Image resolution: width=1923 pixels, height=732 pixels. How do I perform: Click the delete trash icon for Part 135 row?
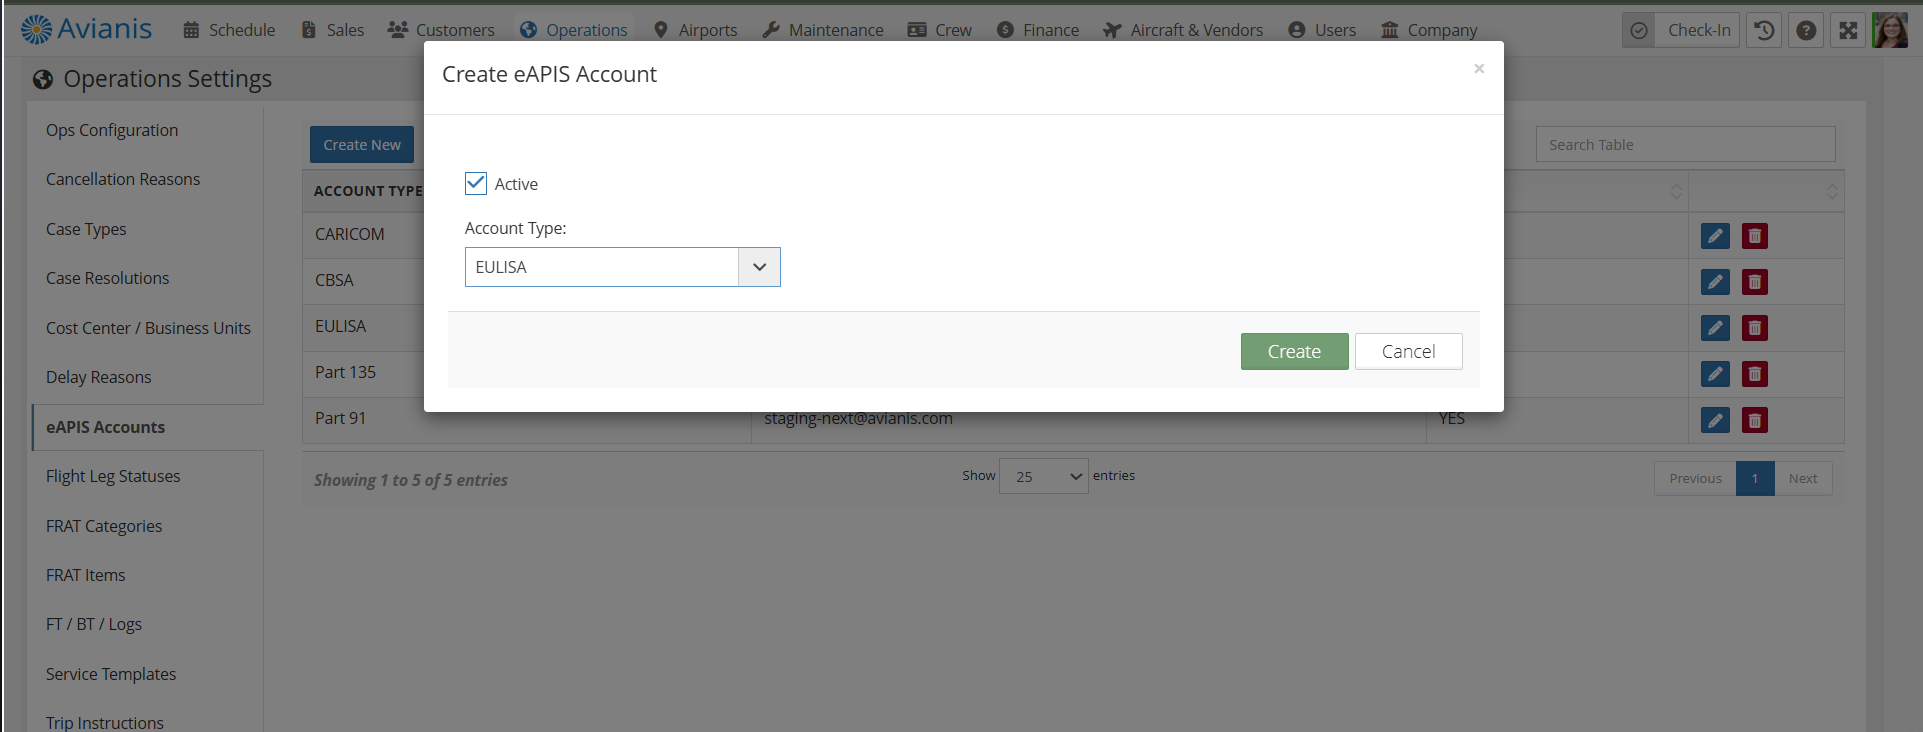pos(1754,374)
